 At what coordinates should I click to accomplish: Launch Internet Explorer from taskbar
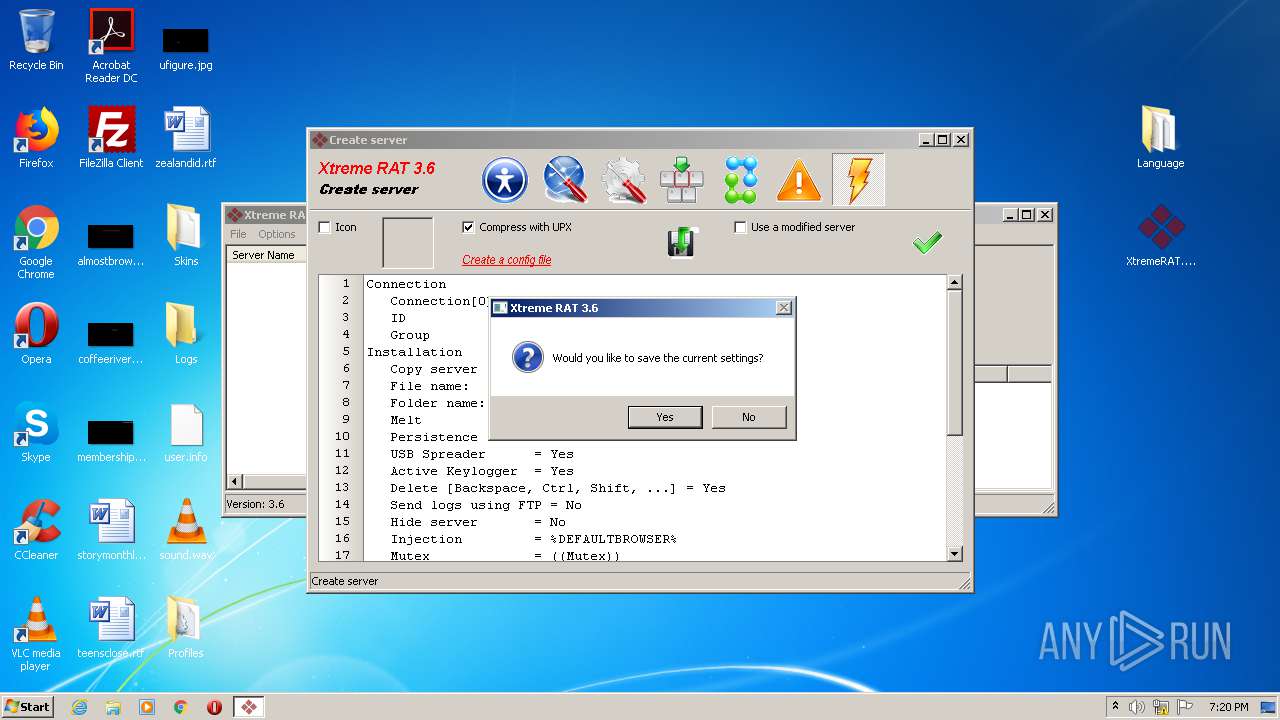pos(79,707)
